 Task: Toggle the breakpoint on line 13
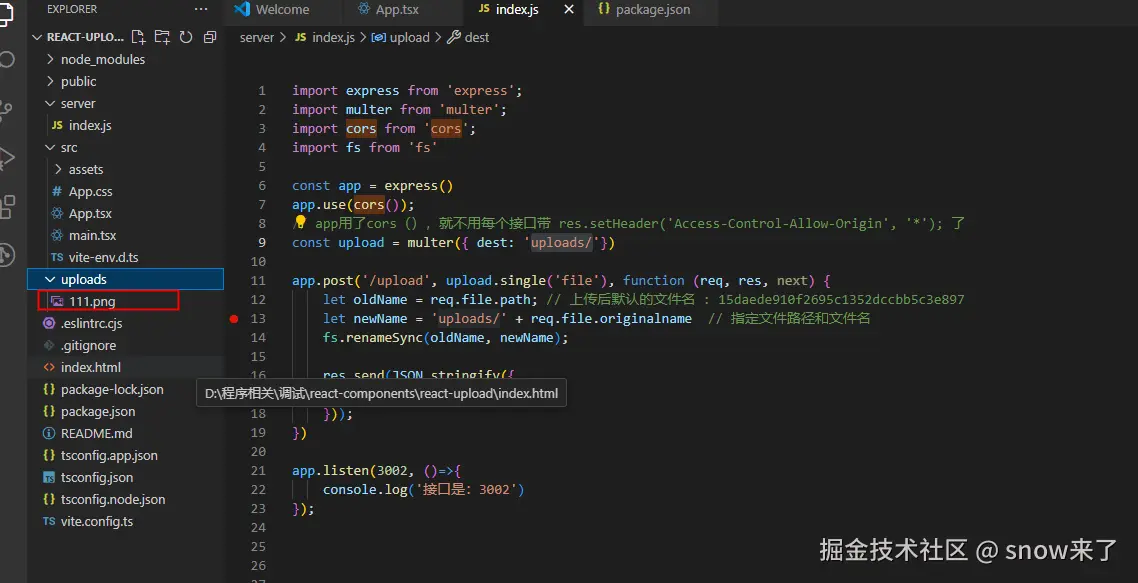point(234,319)
